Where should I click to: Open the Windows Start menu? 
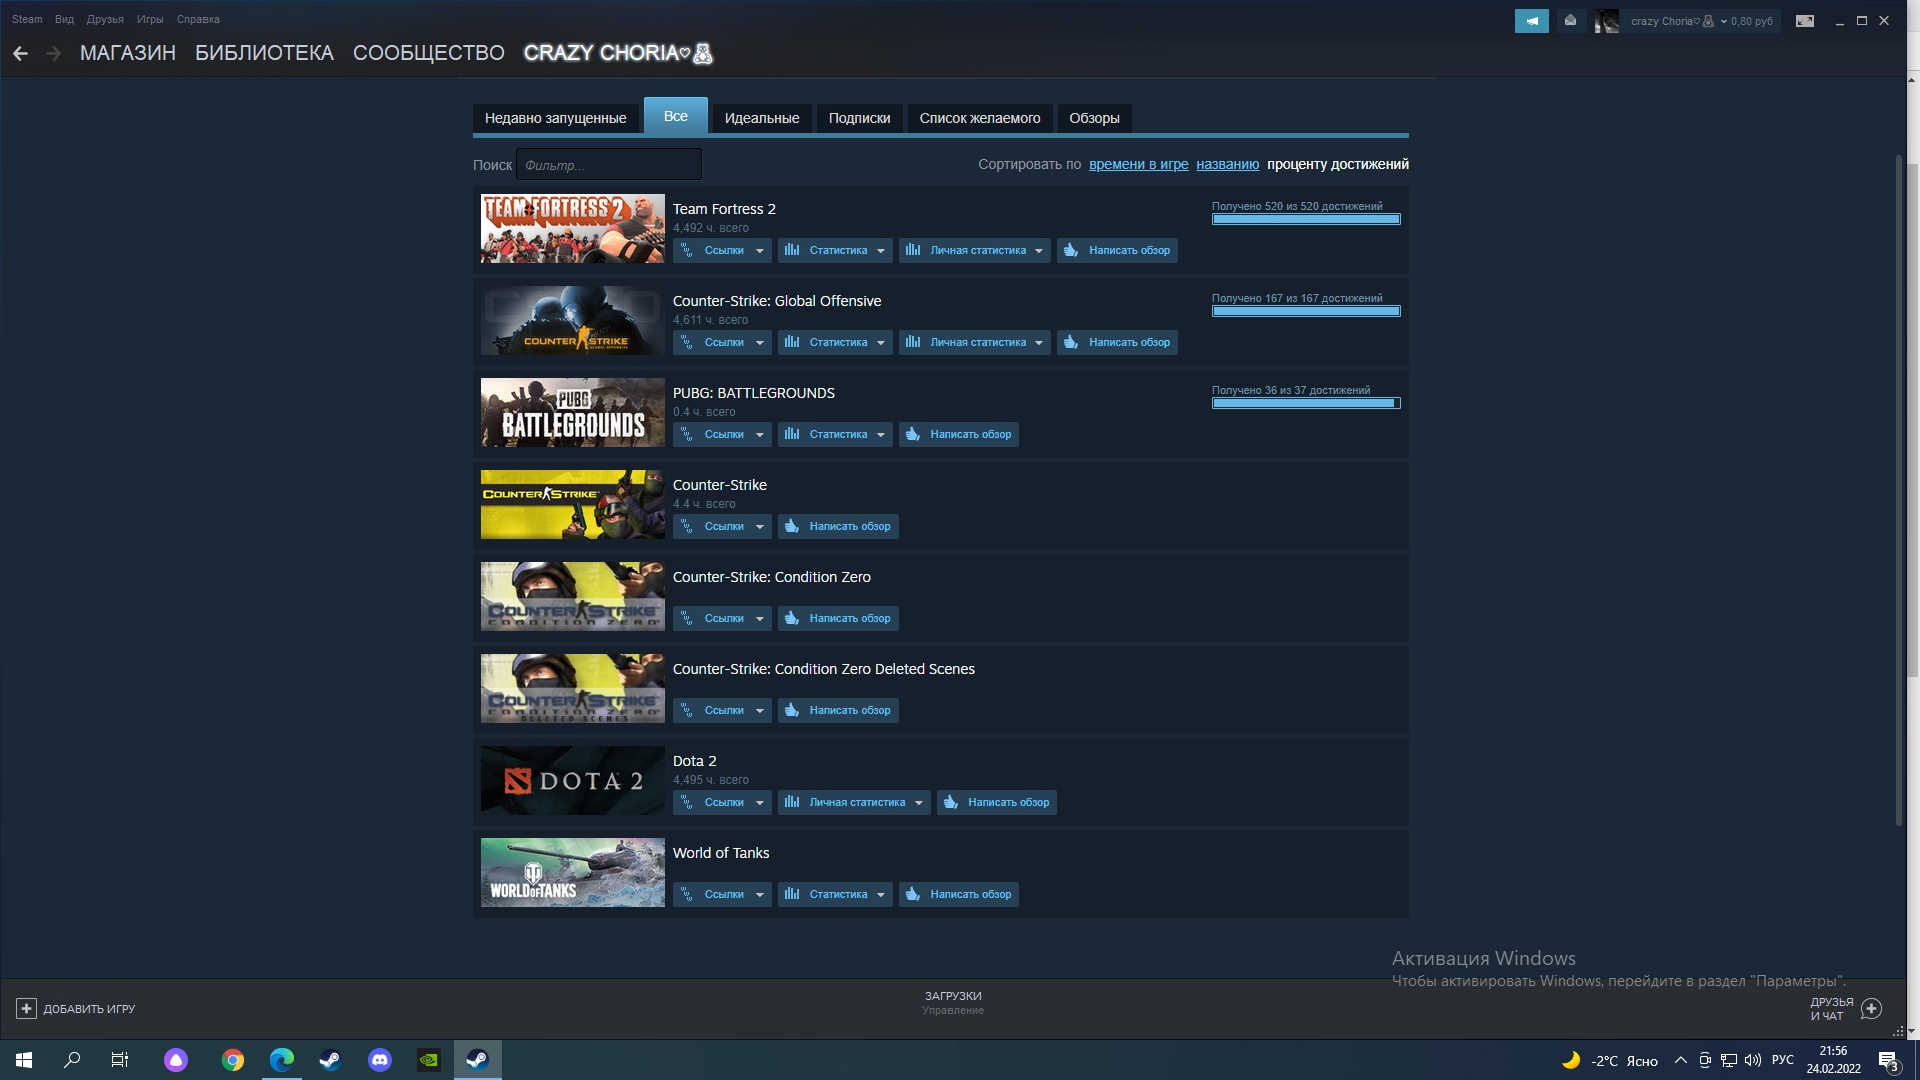tap(24, 1060)
